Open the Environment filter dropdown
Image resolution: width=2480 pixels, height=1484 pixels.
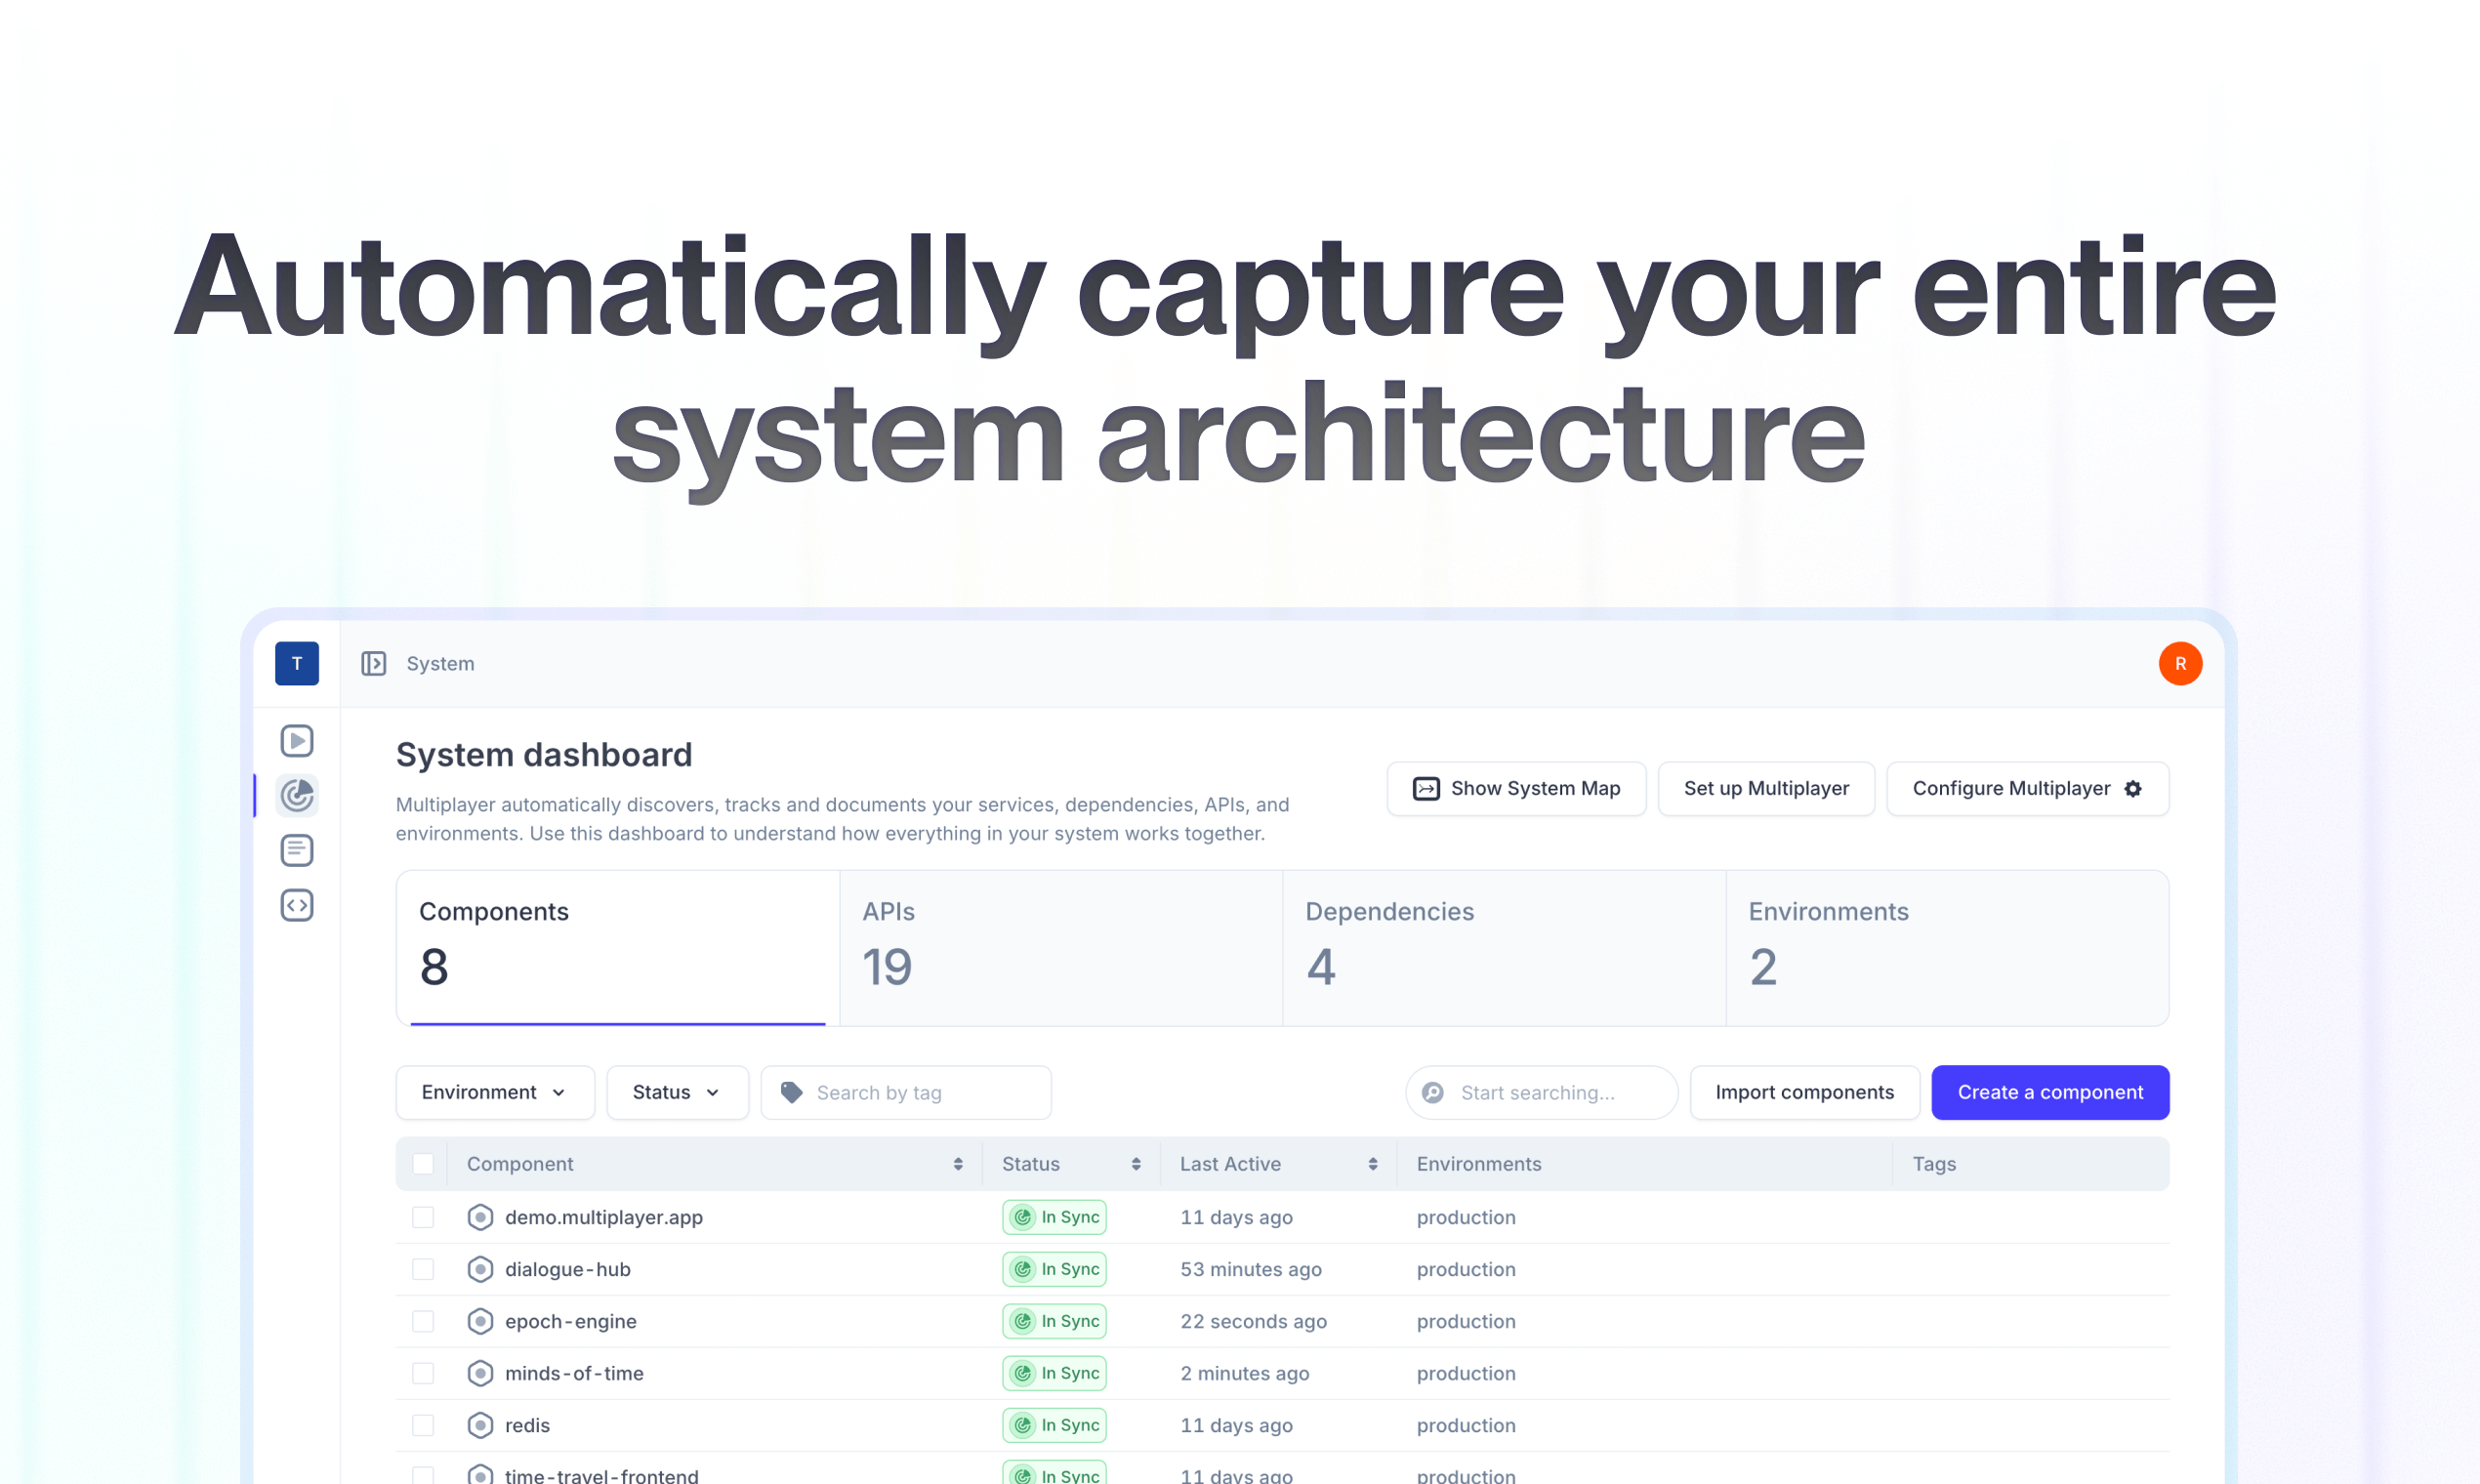tap(495, 1092)
